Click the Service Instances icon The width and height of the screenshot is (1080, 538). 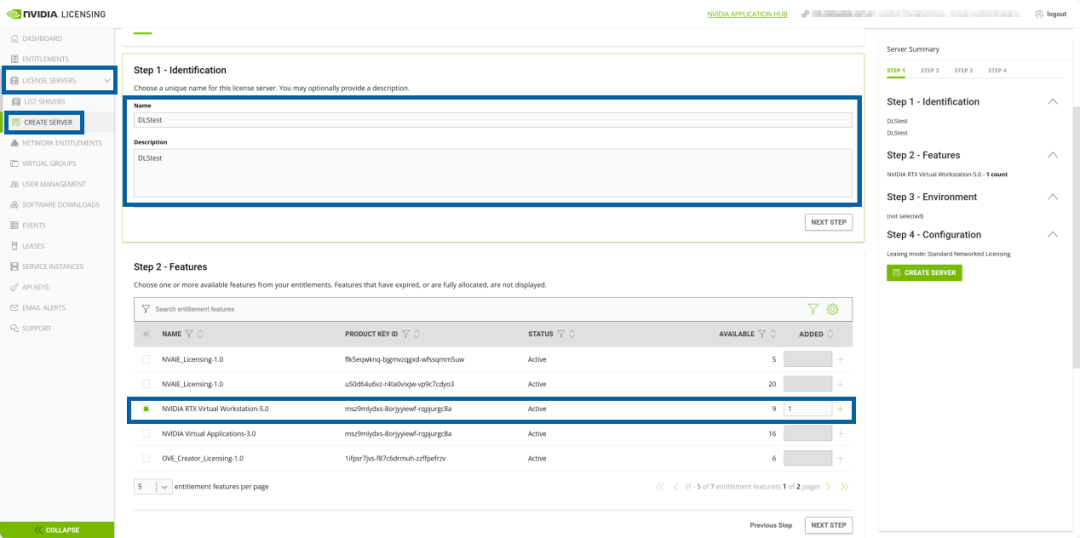[14, 267]
